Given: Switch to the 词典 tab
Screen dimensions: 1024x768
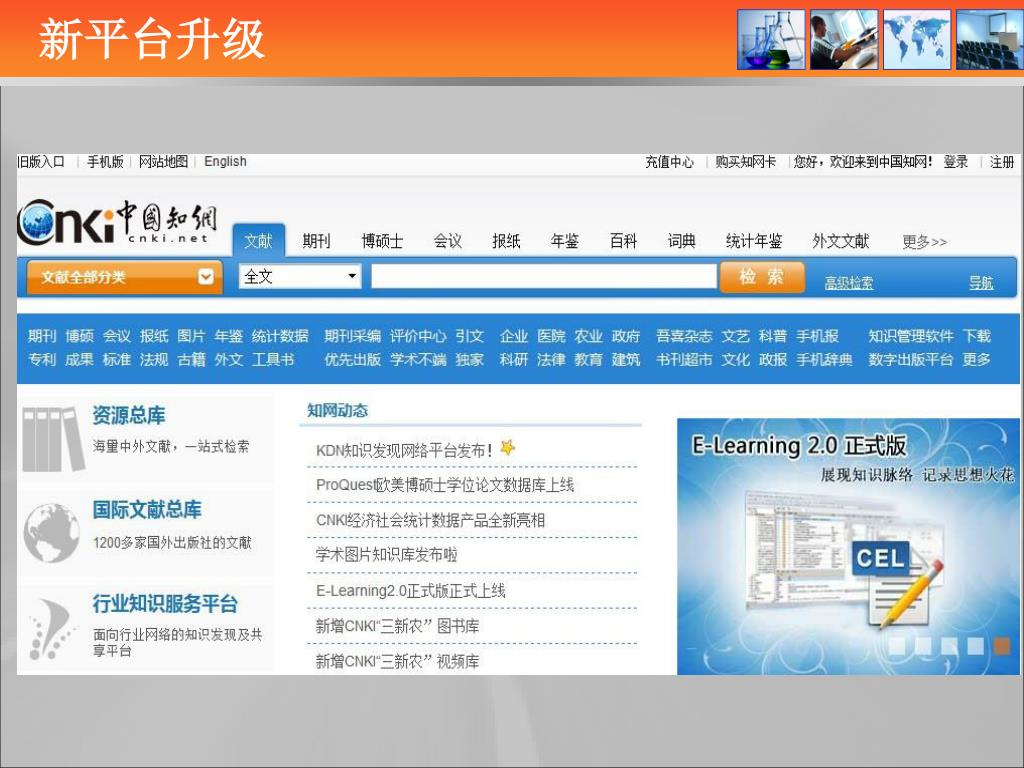Looking at the screenshot, I should click(x=682, y=241).
